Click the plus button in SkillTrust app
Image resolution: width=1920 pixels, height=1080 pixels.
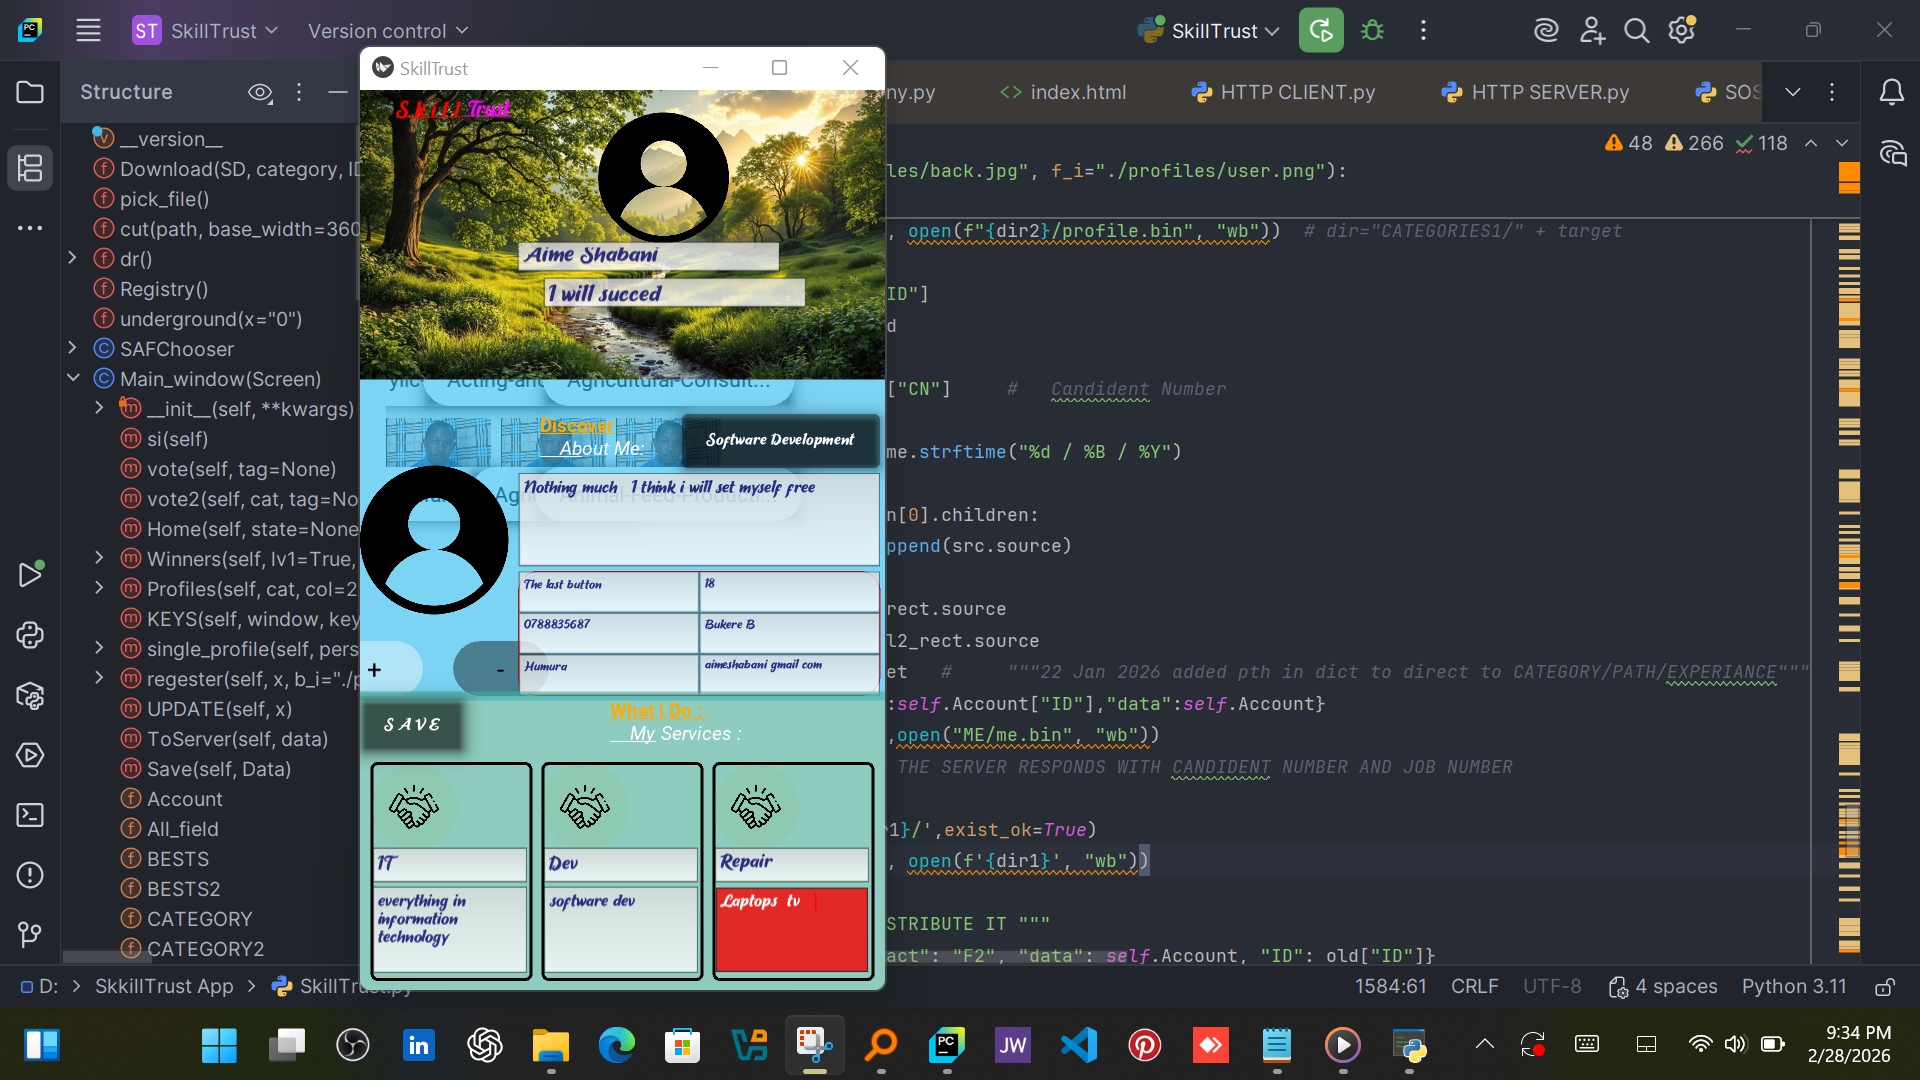(375, 669)
